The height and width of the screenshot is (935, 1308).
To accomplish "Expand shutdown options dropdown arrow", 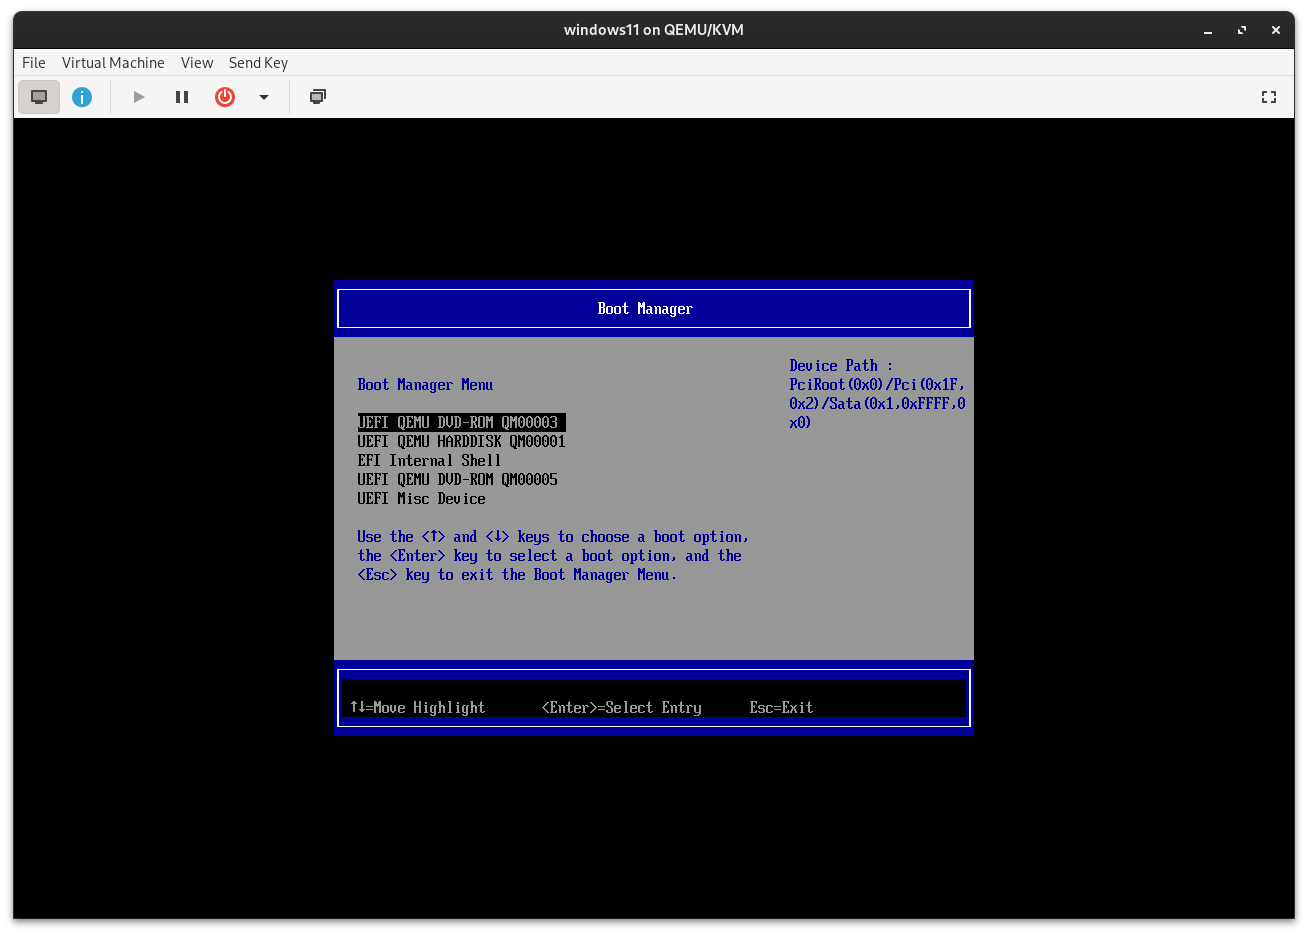I will [x=264, y=97].
